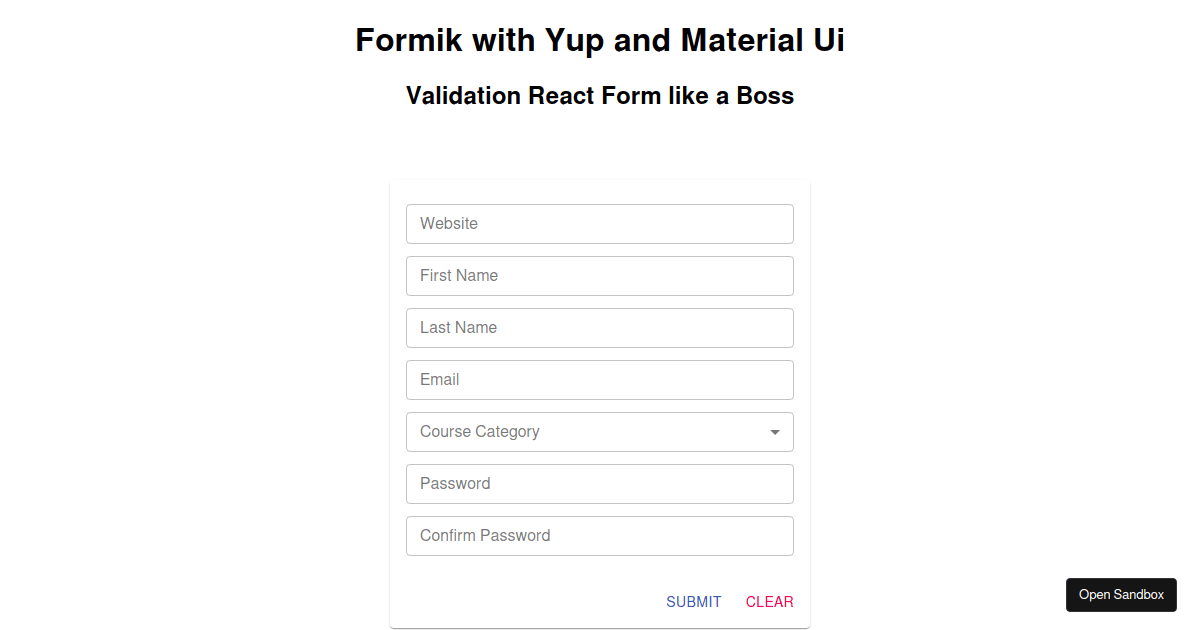Click the blue SUBMIT text link
This screenshot has height=630, width=1200.
pos(693,601)
